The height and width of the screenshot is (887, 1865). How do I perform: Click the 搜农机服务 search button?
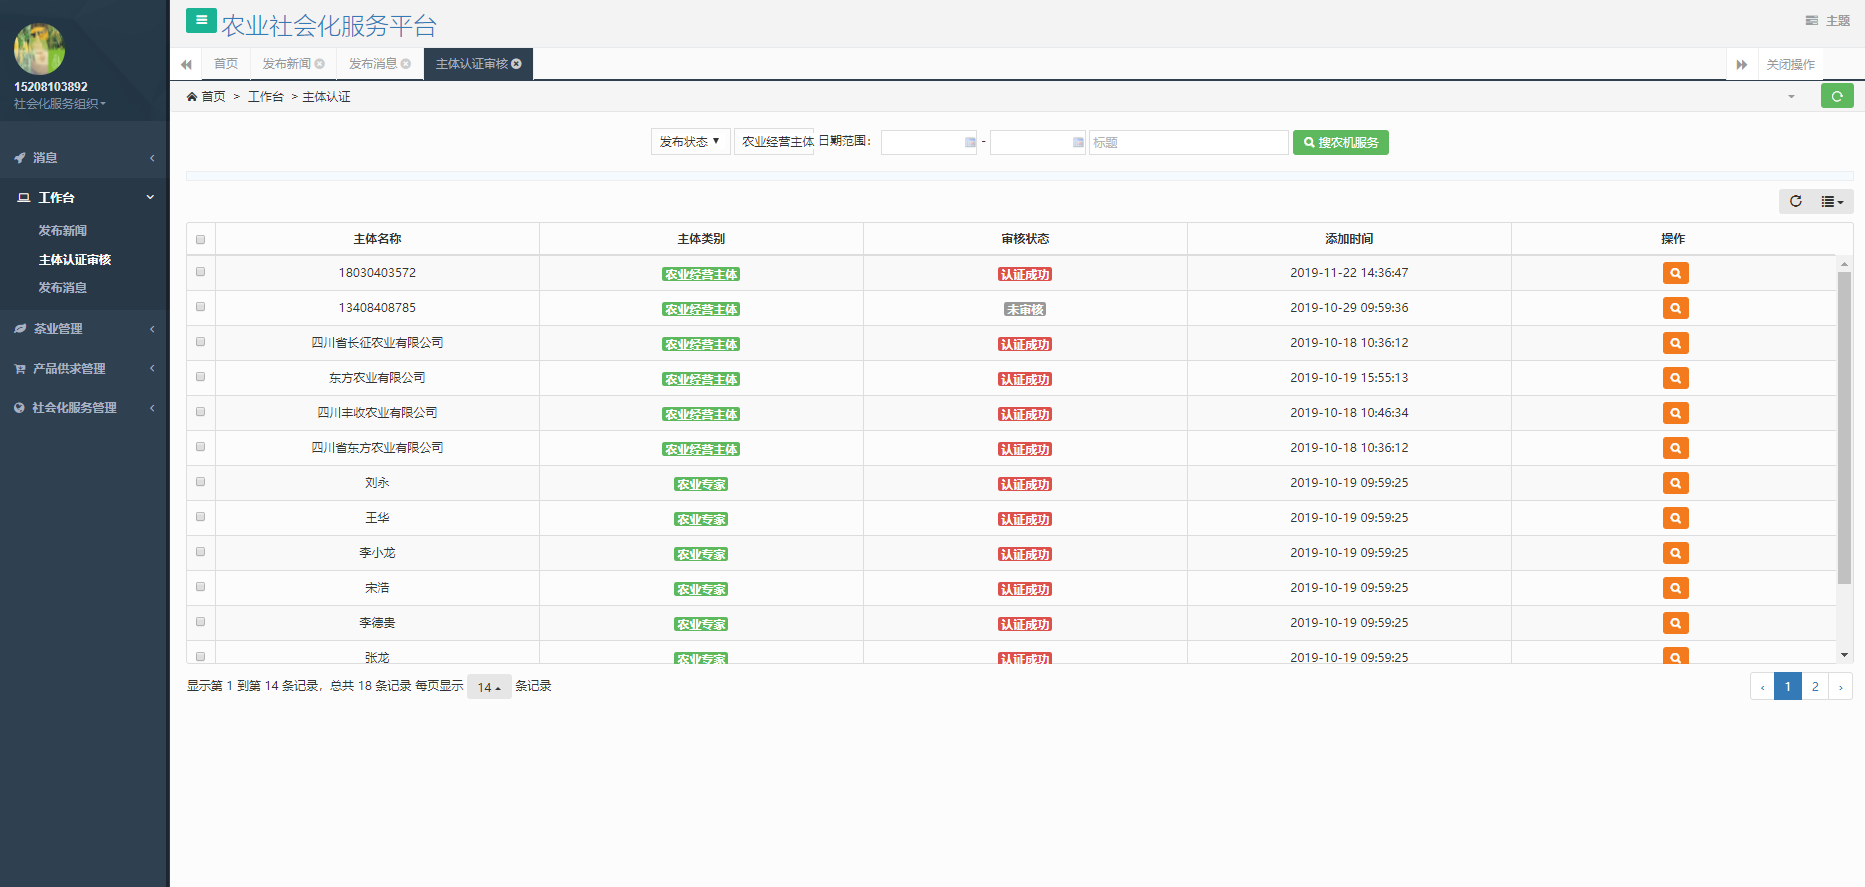click(1340, 142)
